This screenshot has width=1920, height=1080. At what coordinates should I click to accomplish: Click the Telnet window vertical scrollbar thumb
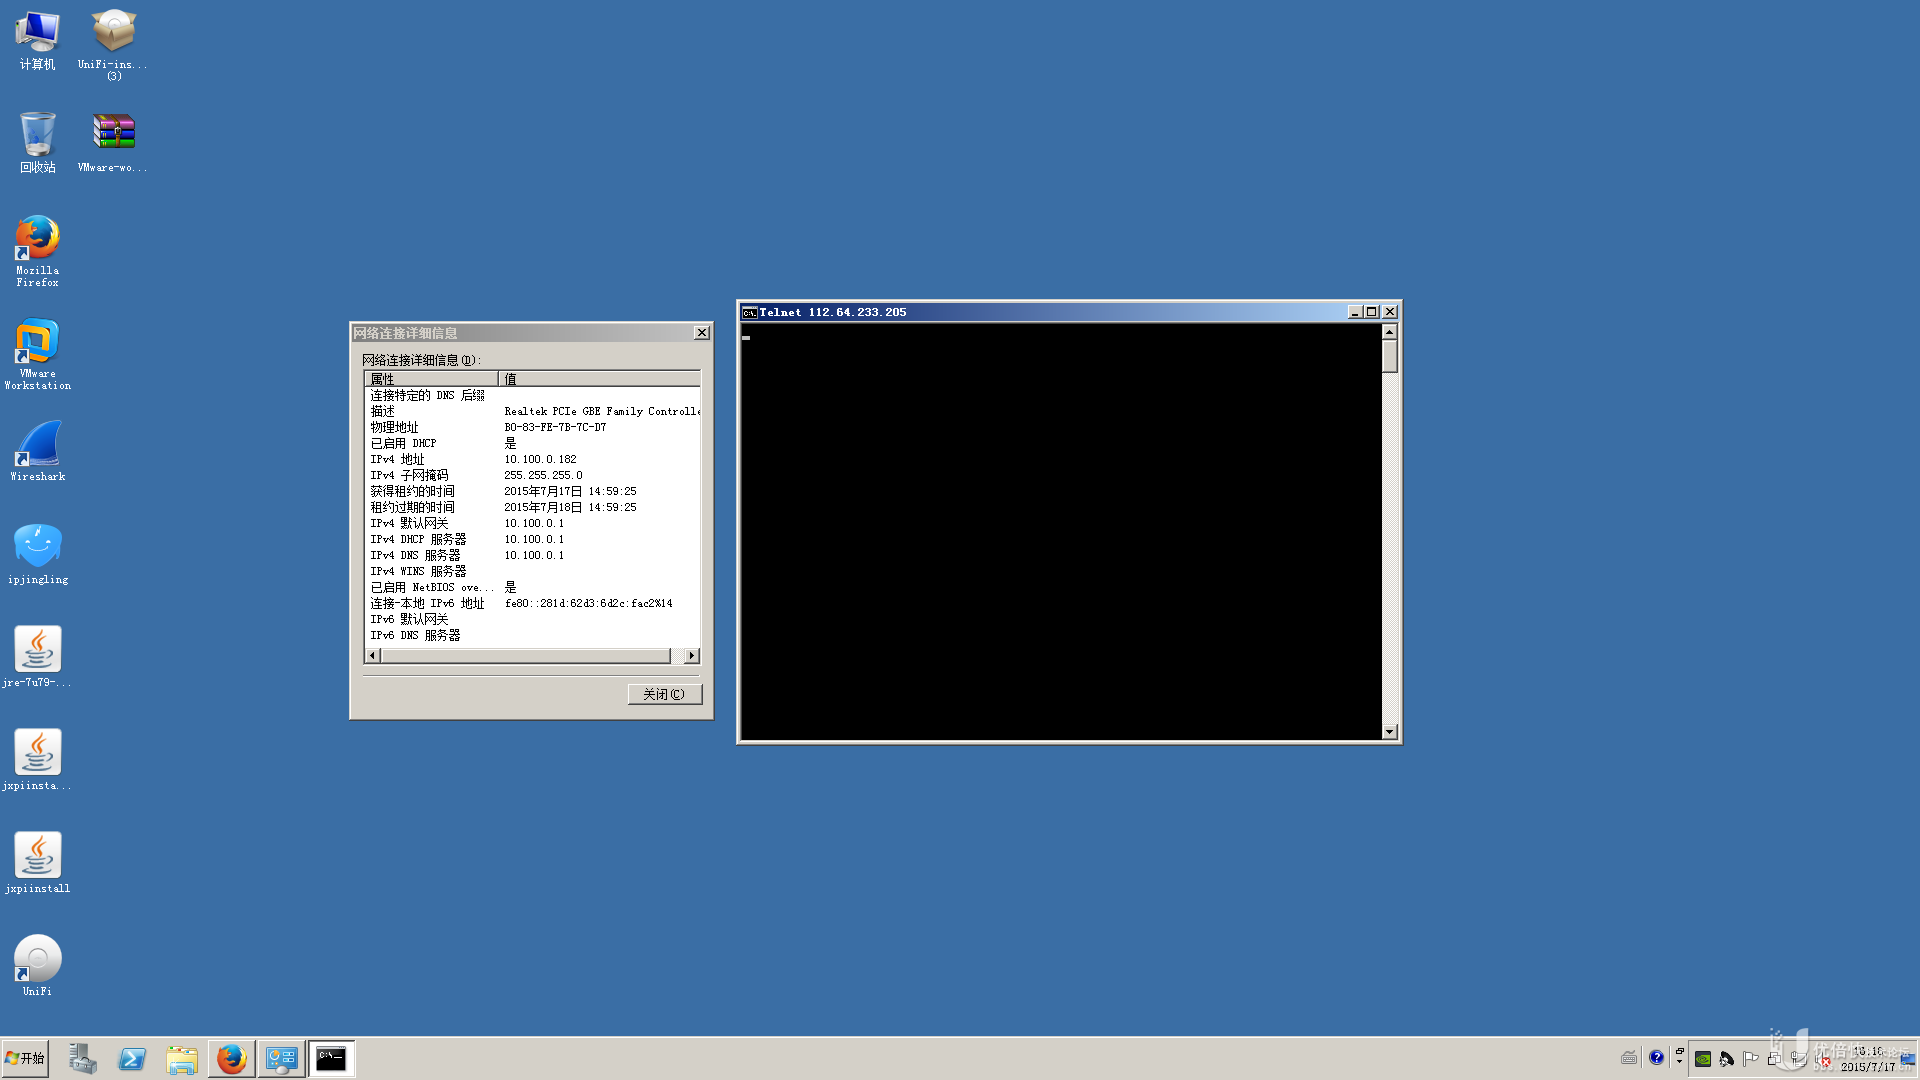click(1389, 356)
